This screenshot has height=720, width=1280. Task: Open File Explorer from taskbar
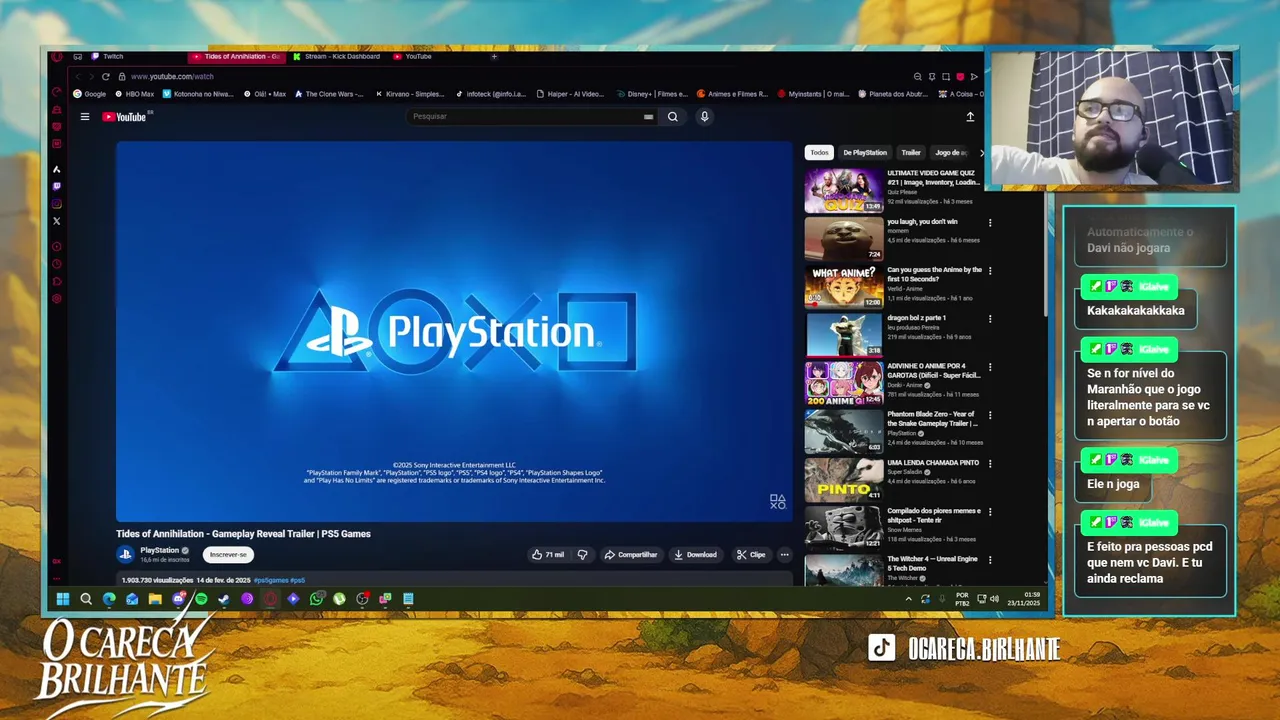(155, 599)
